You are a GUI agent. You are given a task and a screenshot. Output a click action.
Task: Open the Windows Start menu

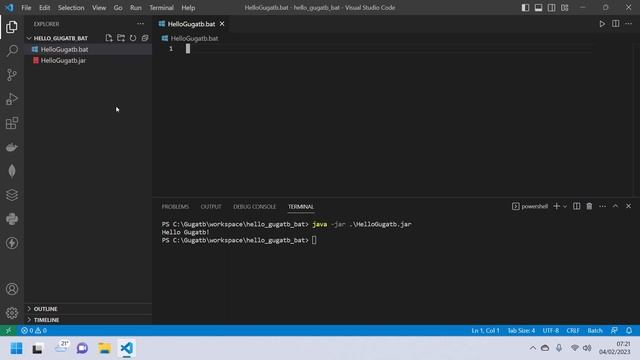[x=16, y=348]
